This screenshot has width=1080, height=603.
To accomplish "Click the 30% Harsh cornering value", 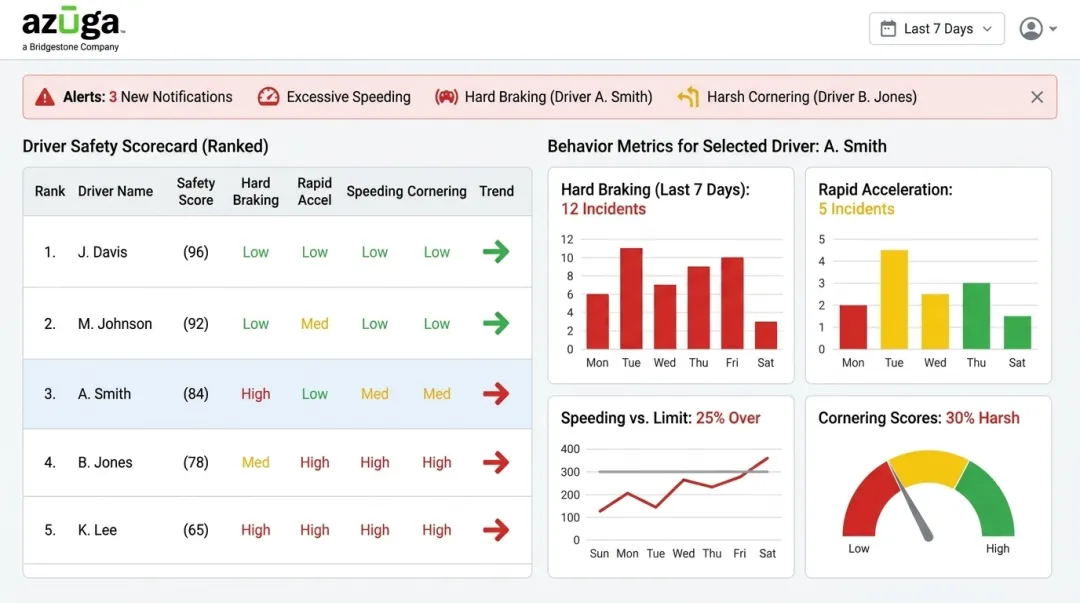I will click(x=982, y=418).
